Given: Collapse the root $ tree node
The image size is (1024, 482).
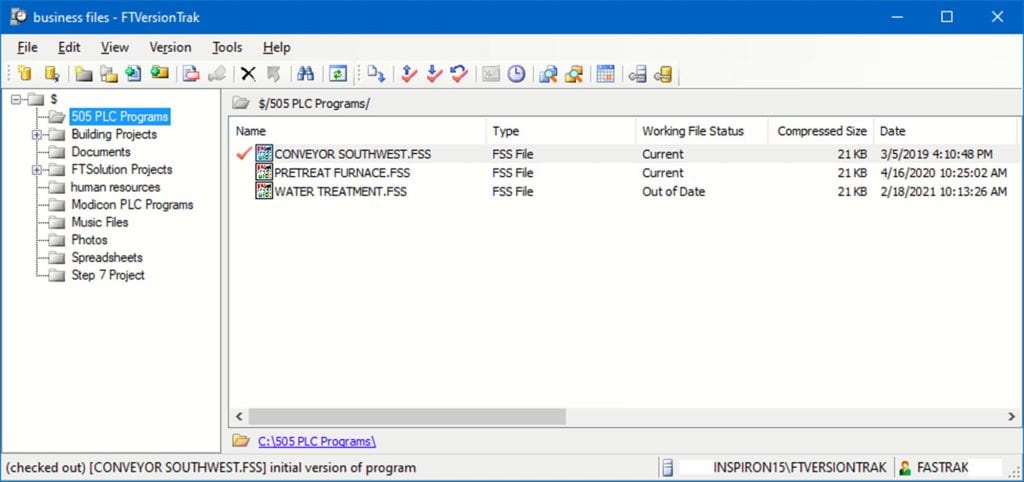Looking at the screenshot, I should pos(16,99).
